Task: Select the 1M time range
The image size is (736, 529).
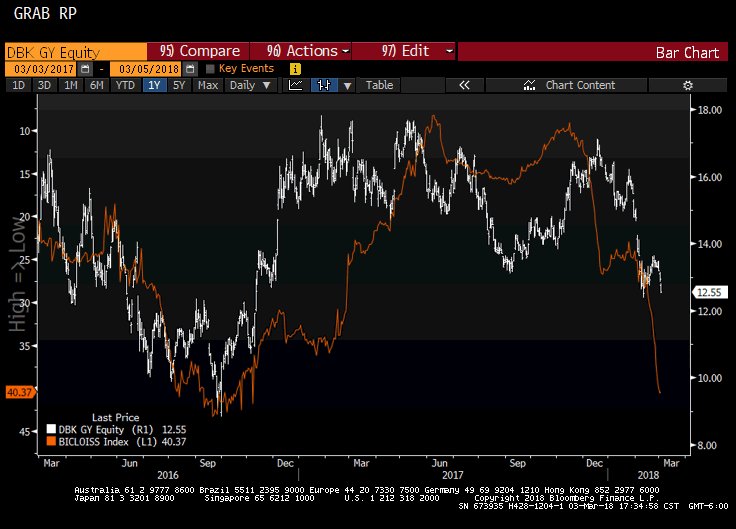Action: (x=70, y=85)
